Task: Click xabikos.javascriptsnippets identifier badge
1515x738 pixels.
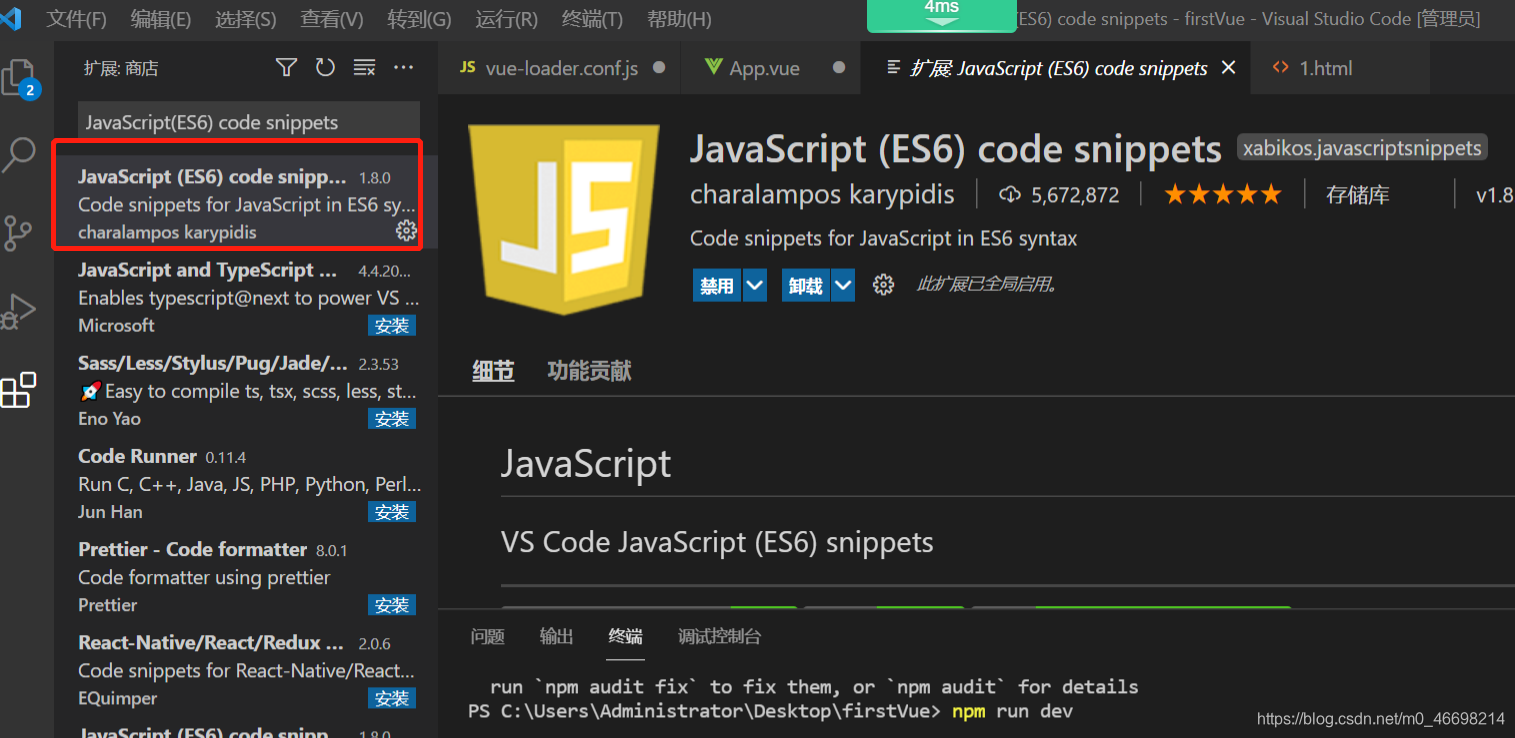Action: click(1362, 148)
